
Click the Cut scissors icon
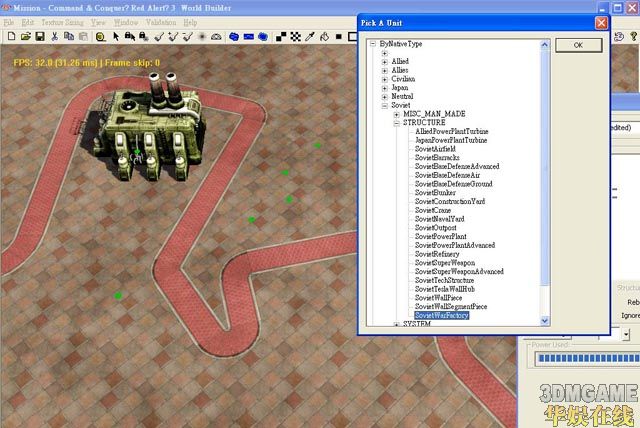pos(54,36)
